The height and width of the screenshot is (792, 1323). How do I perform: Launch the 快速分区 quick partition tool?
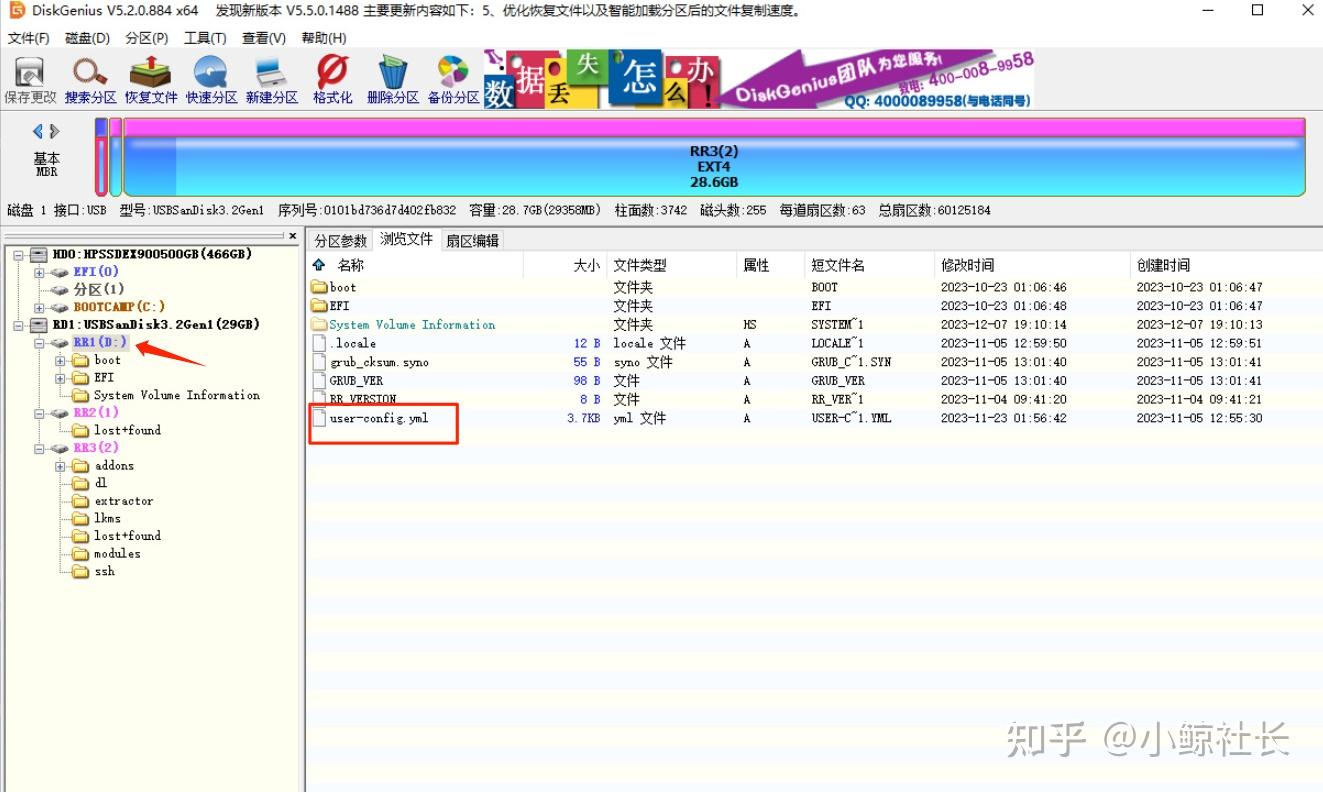point(211,78)
